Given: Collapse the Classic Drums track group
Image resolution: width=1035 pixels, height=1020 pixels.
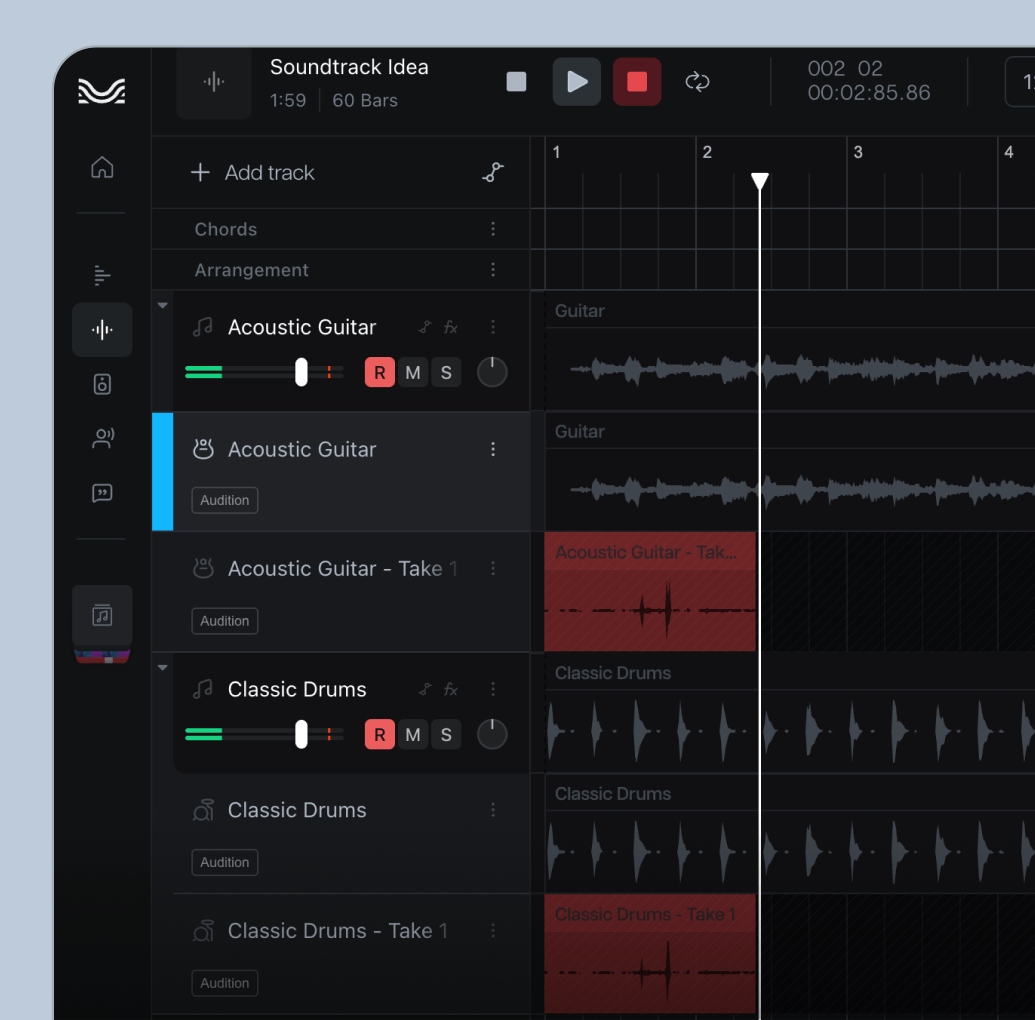Looking at the screenshot, I should pos(162,667).
